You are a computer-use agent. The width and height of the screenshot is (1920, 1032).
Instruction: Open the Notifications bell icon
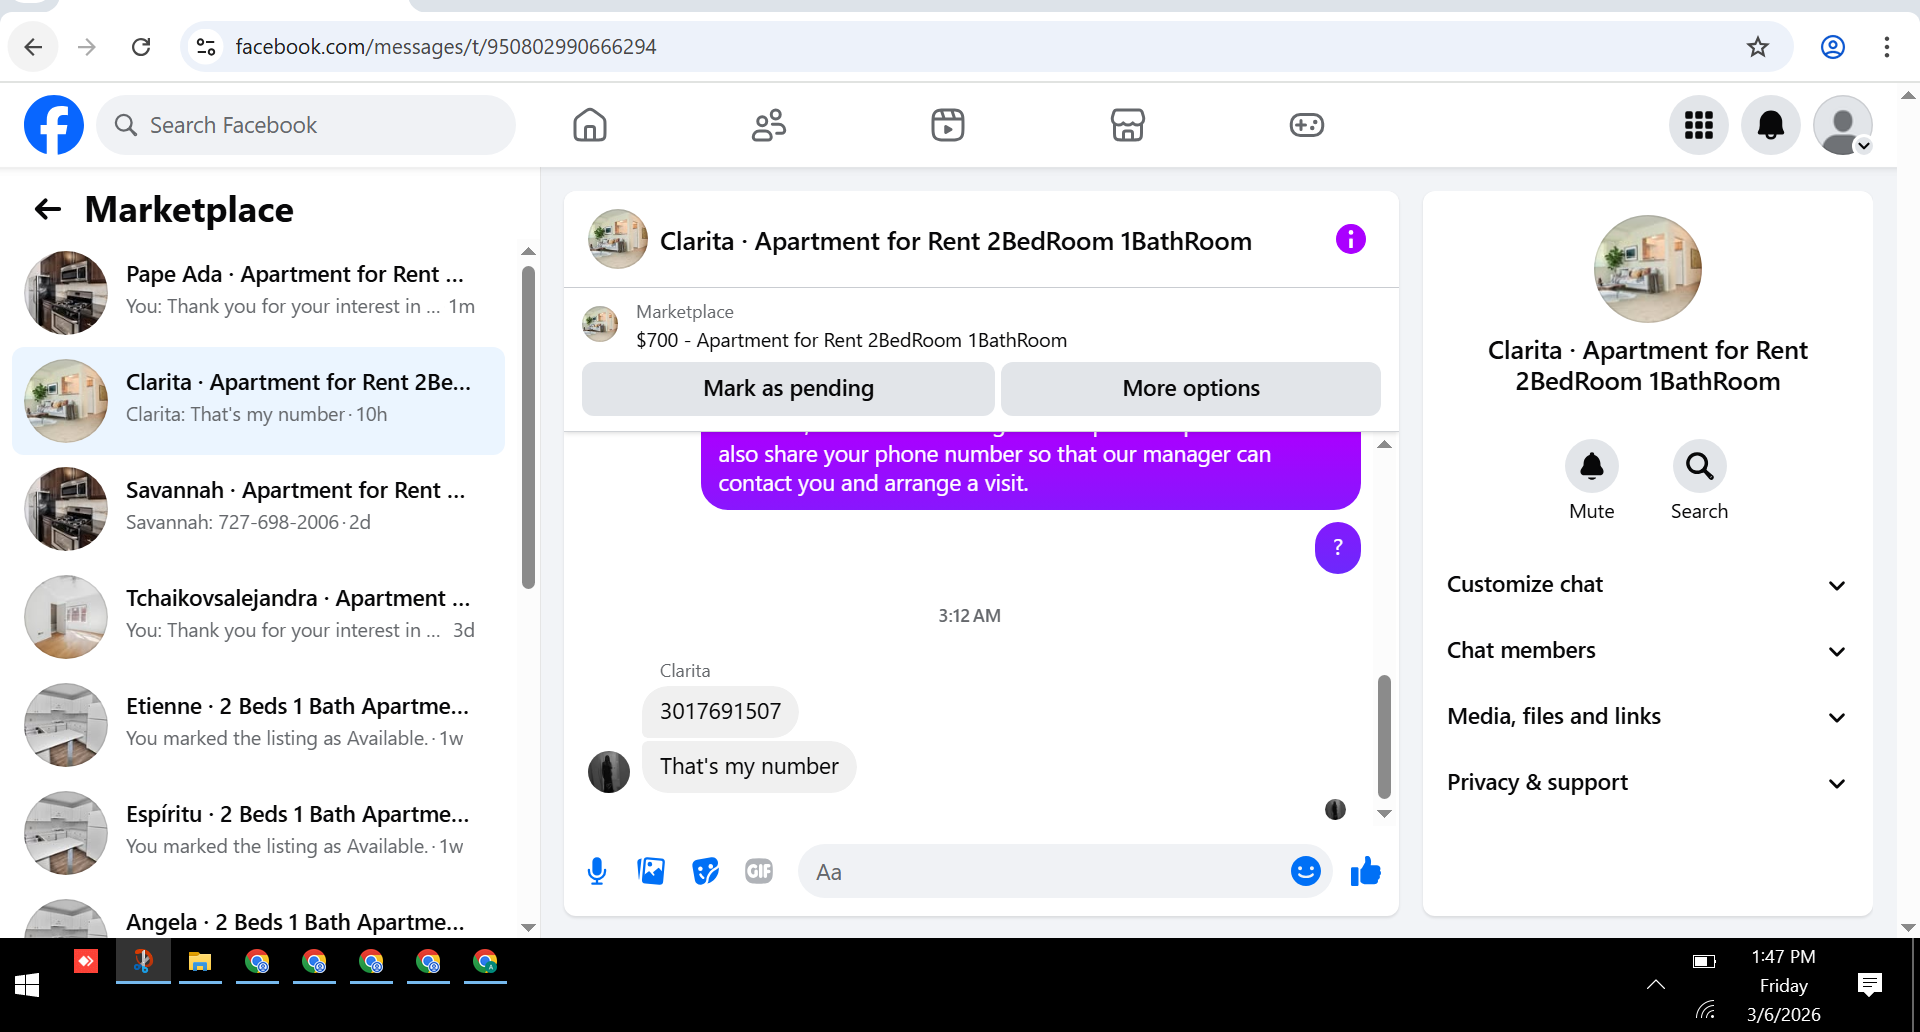click(1771, 125)
